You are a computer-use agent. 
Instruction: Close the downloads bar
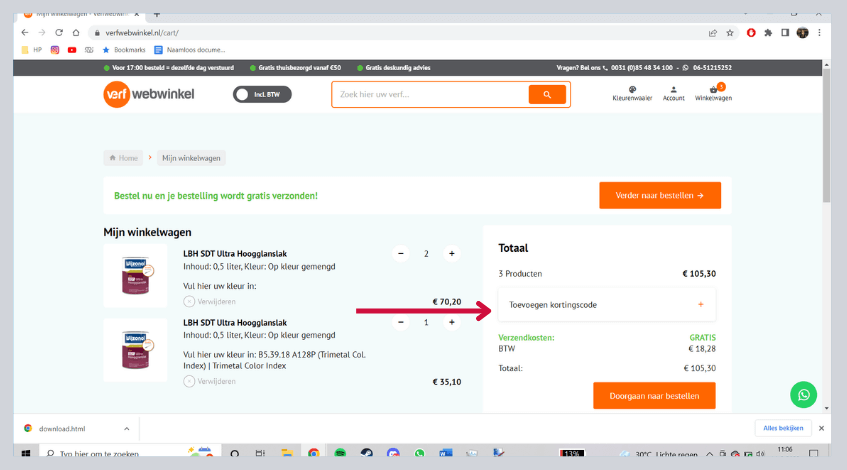tap(821, 428)
